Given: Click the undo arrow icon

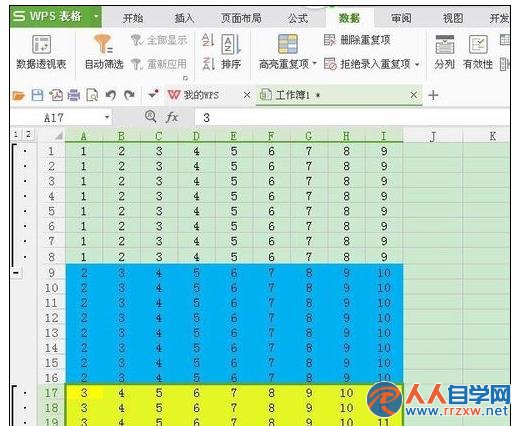Looking at the screenshot, I should coord(111,95).
